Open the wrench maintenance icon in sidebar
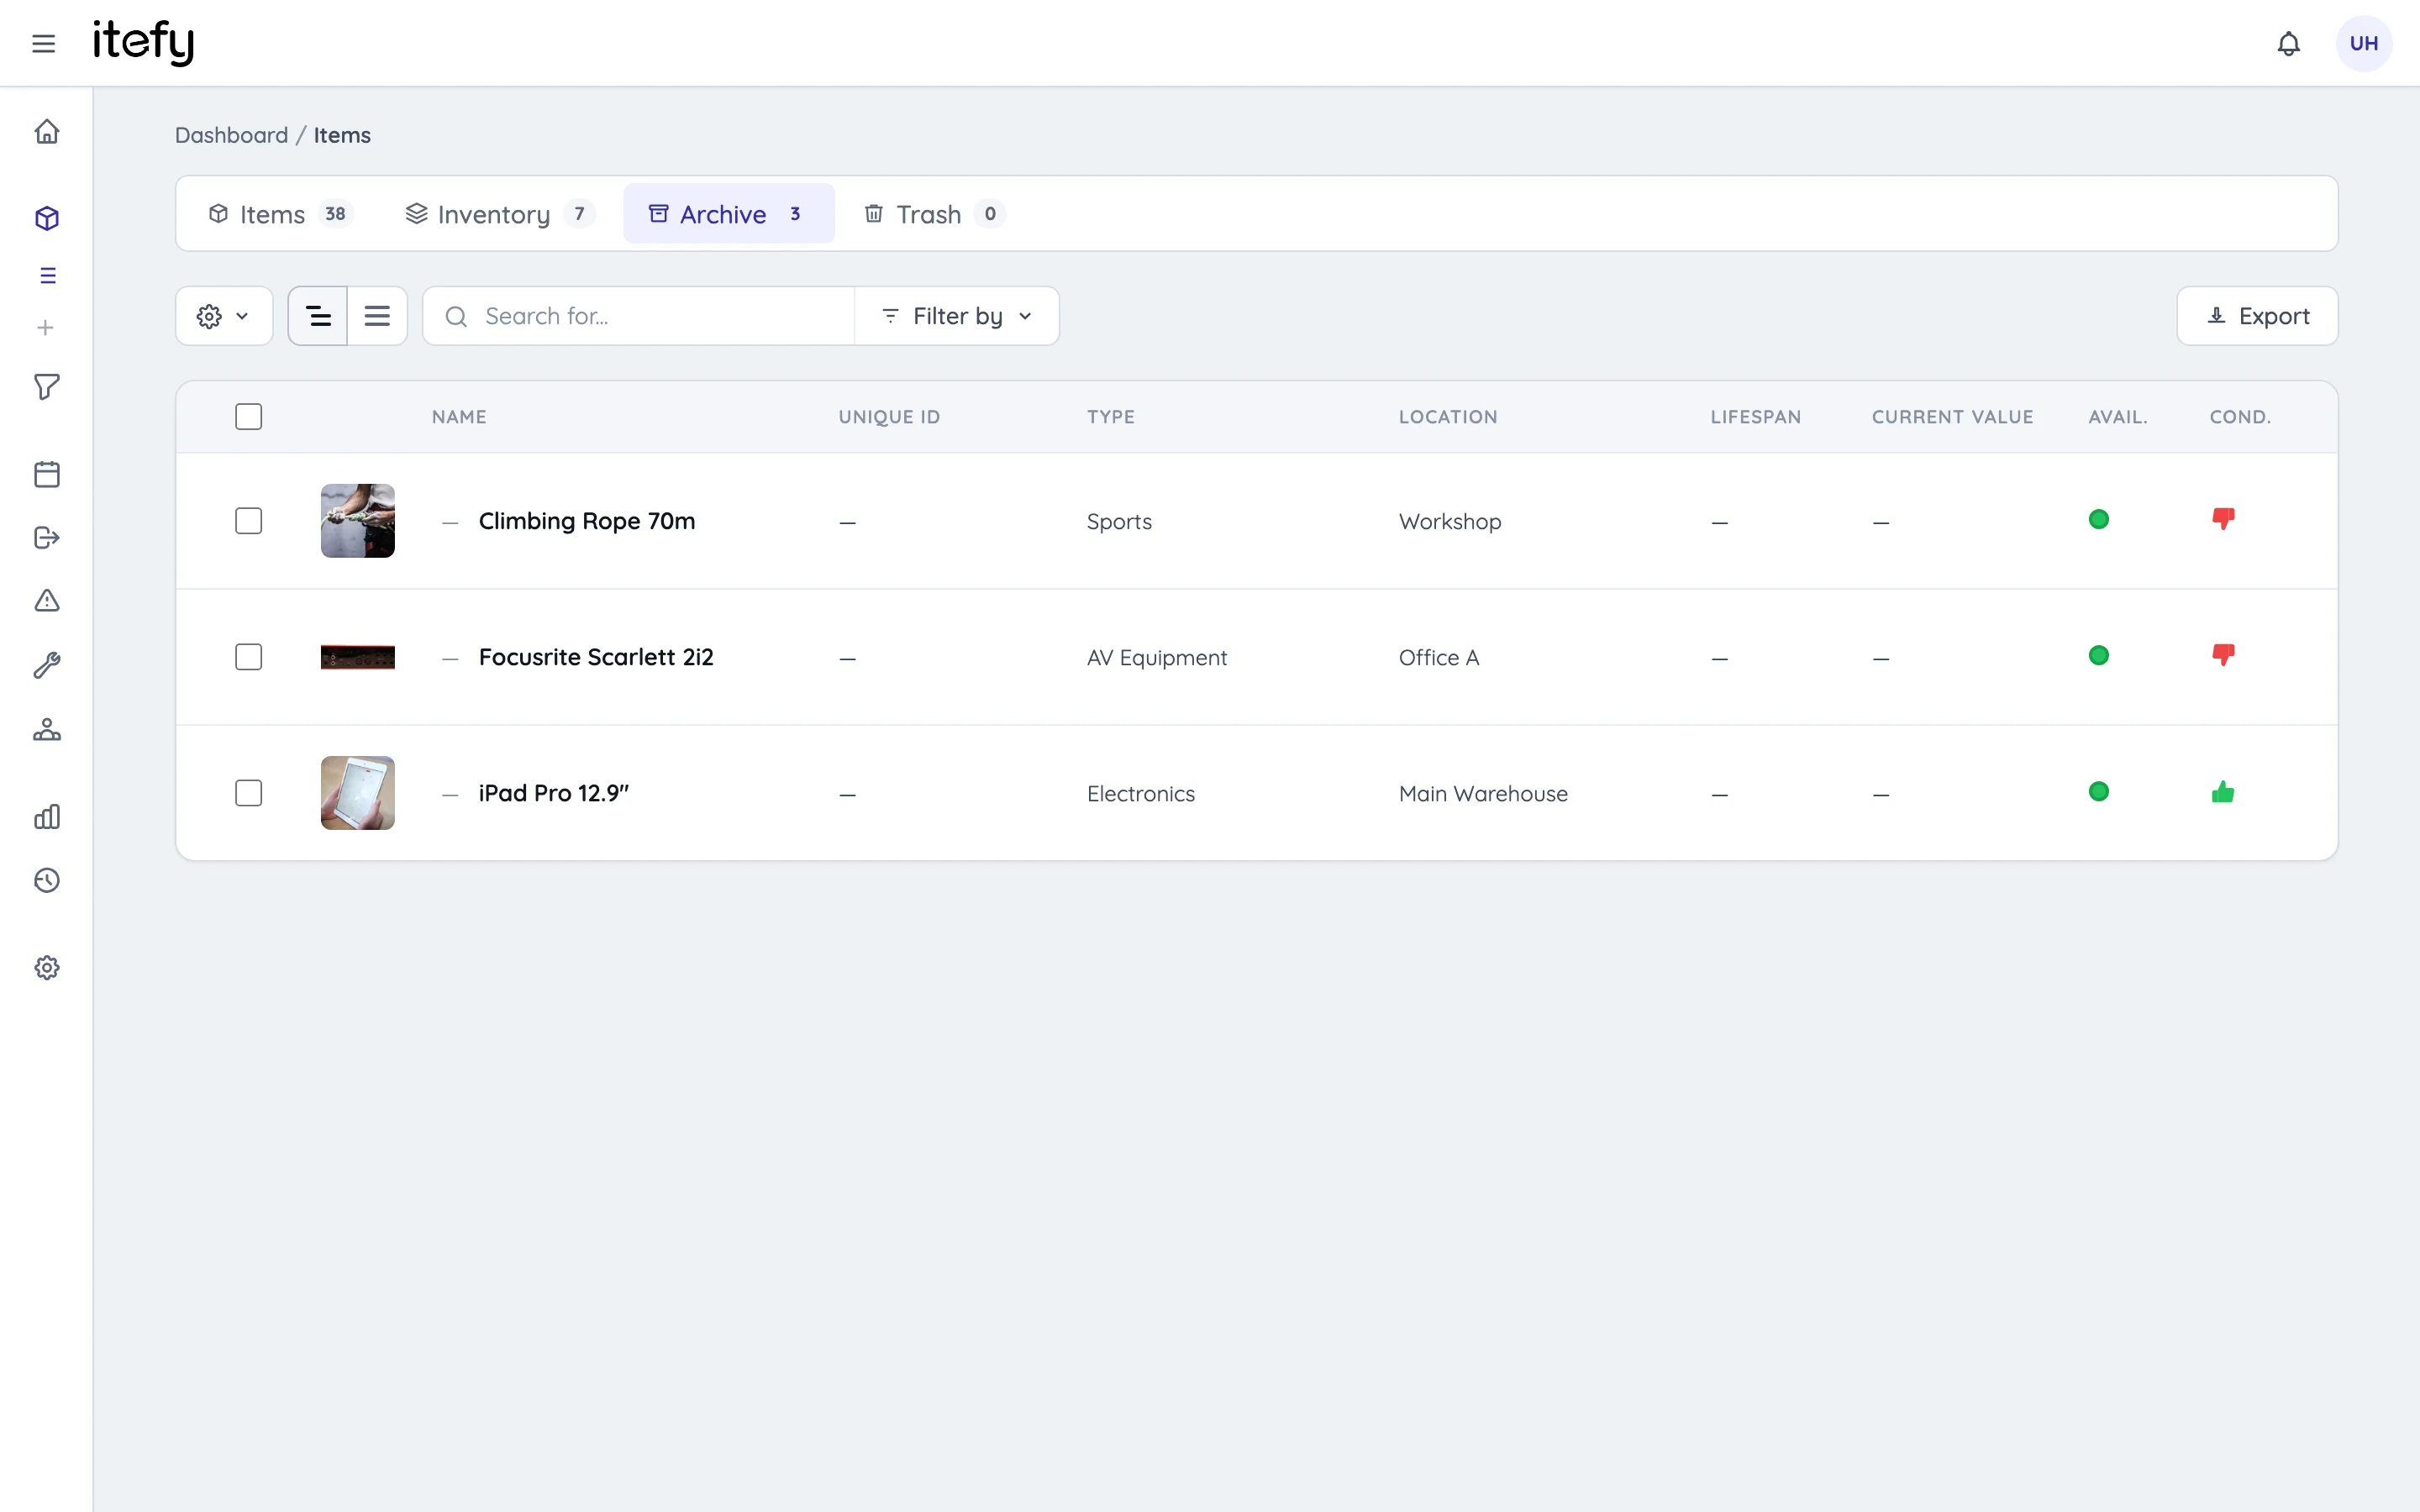 click(47, 665)
